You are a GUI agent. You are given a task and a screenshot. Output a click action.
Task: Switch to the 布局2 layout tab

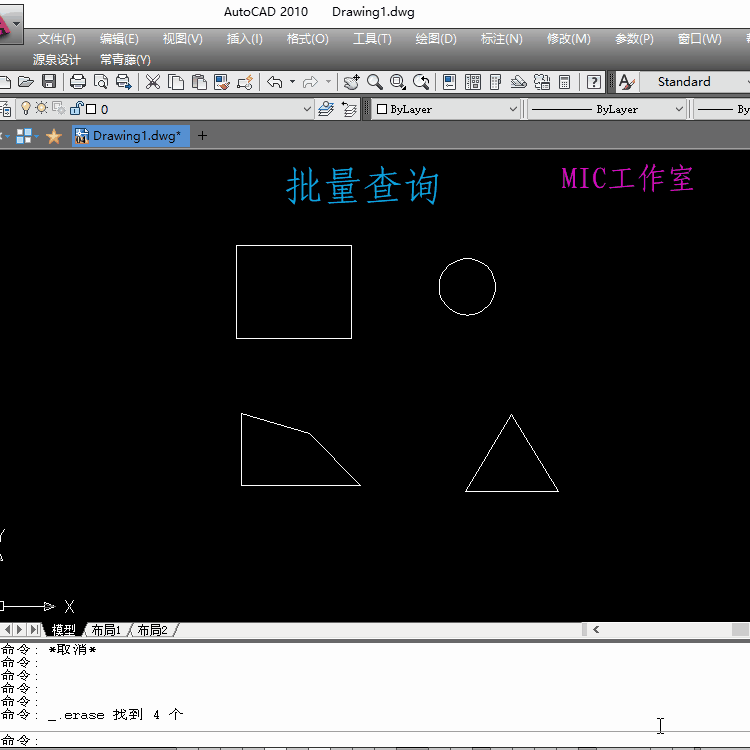click(152, 630)
